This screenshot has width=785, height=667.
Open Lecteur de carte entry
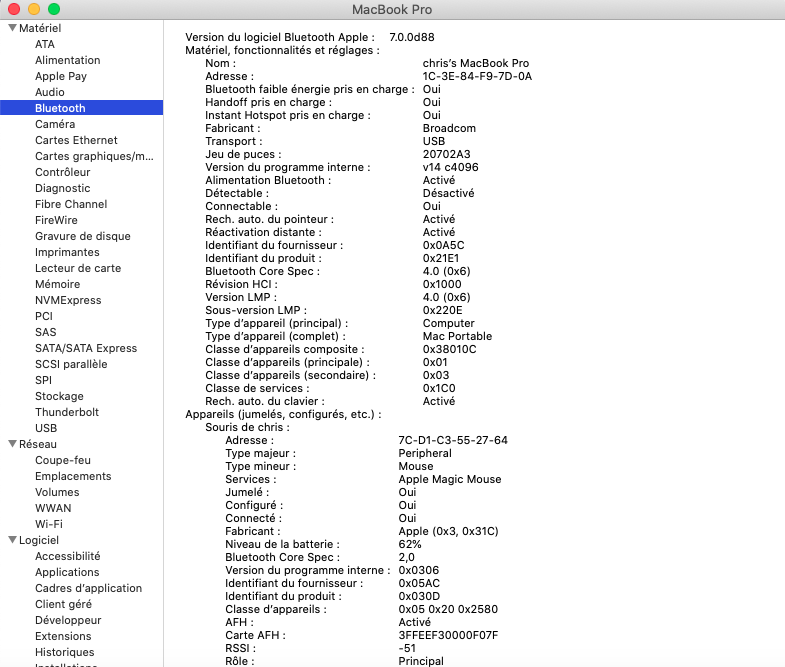point(78,268)
